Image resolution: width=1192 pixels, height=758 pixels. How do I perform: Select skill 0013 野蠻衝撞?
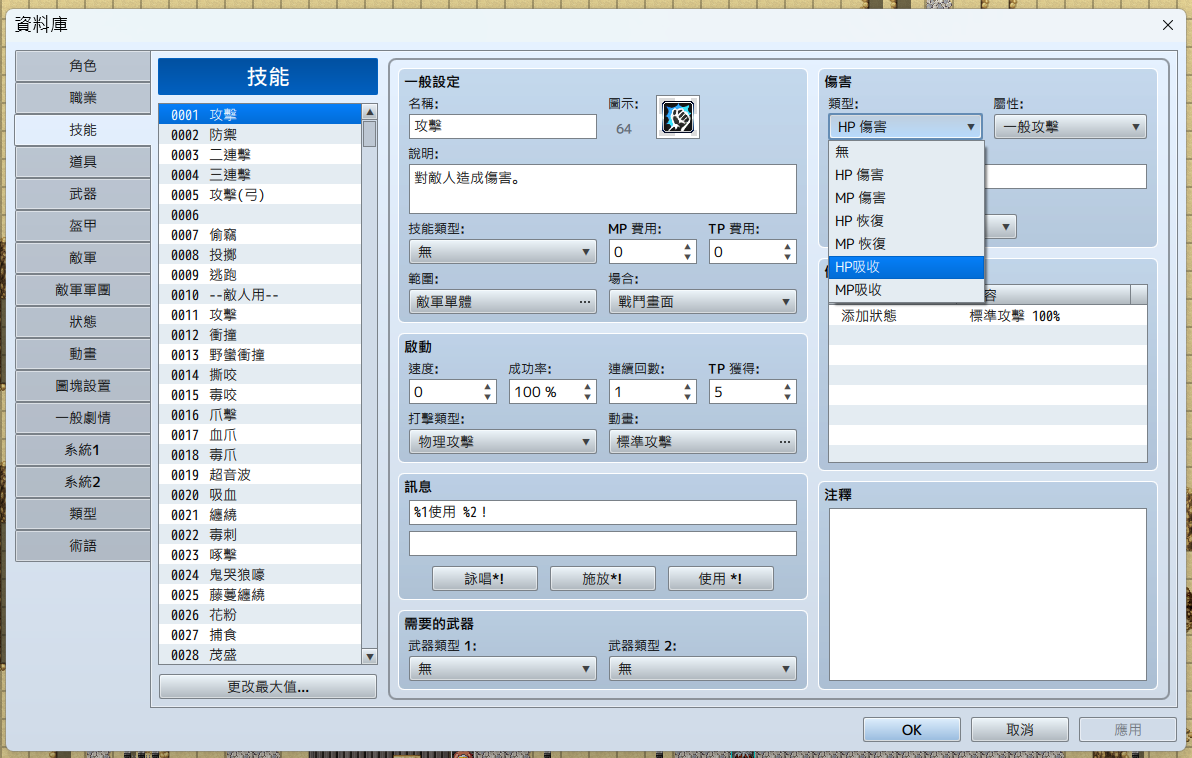coord(260,355)
